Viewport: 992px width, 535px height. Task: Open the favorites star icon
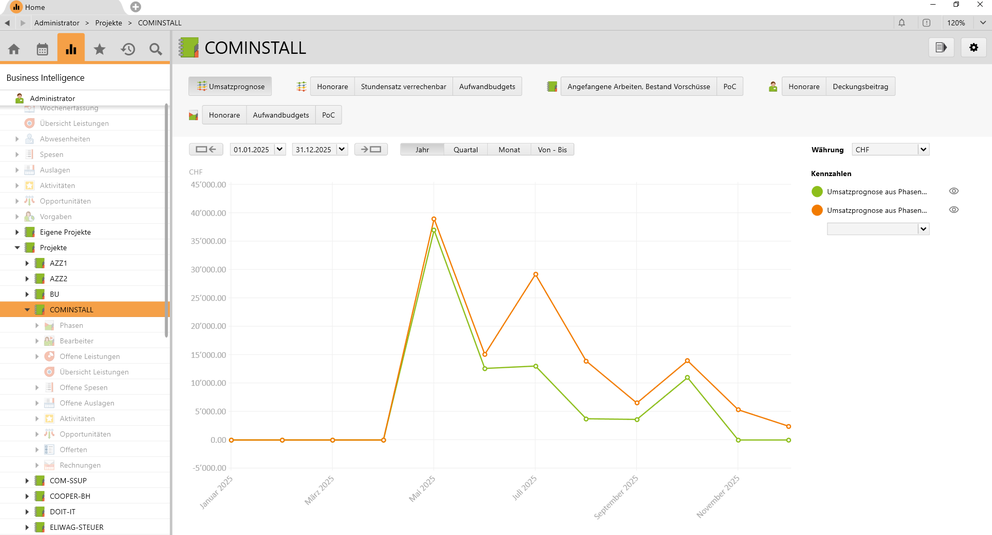pyautogui.click(x=99, y=49)
